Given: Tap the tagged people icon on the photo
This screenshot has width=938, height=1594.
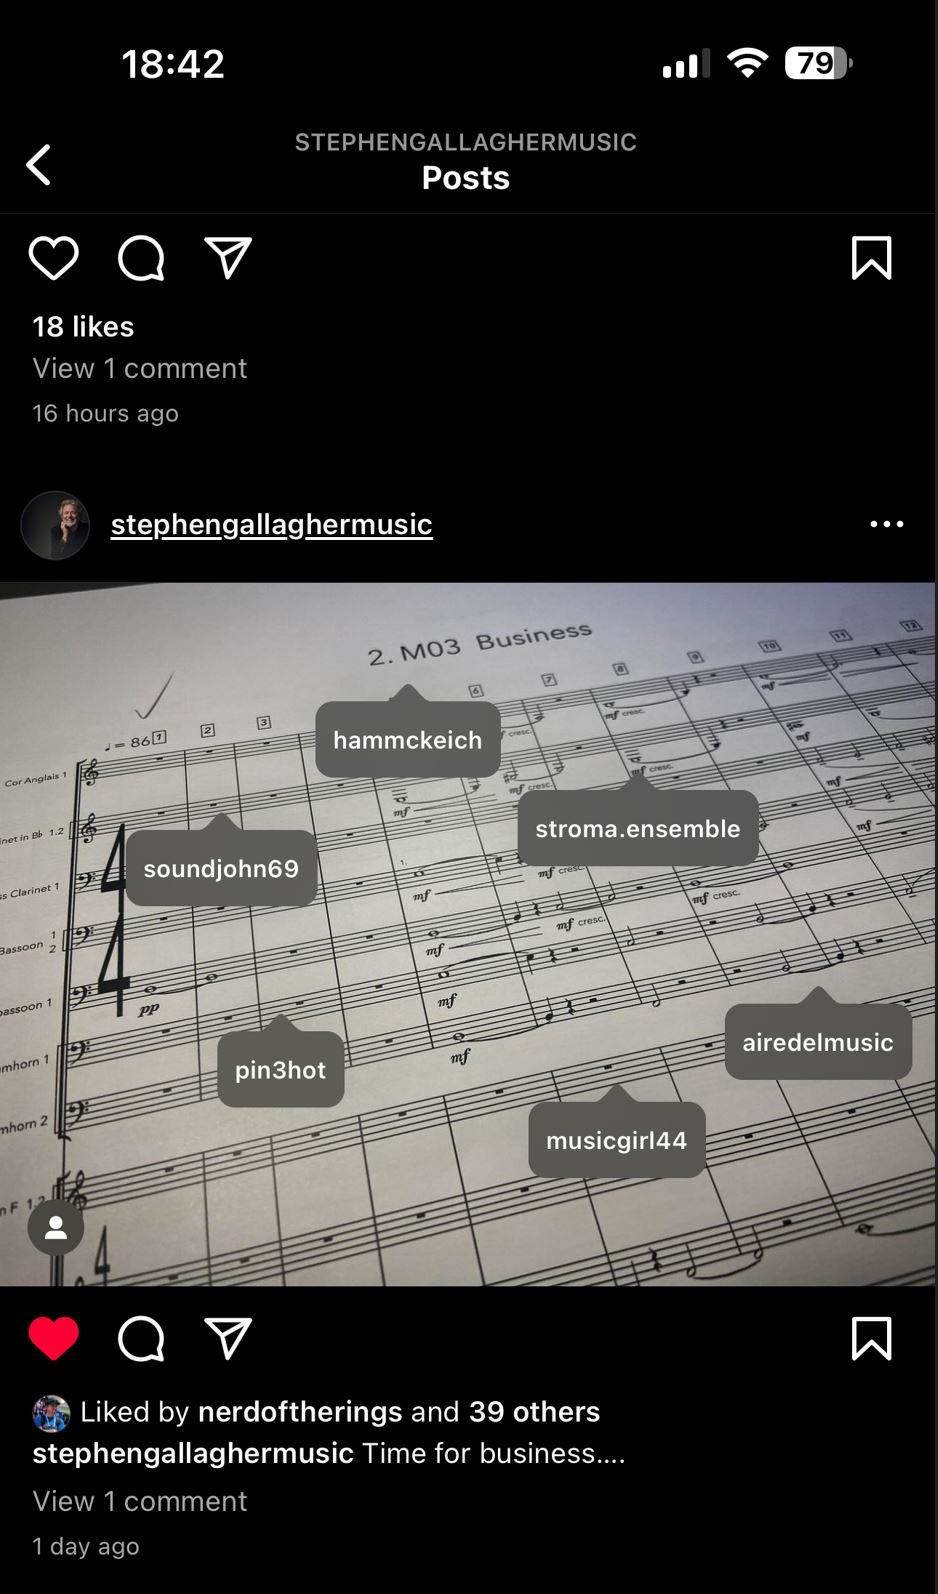Looking at the screenshot, I should click(x=56, y=1227).
